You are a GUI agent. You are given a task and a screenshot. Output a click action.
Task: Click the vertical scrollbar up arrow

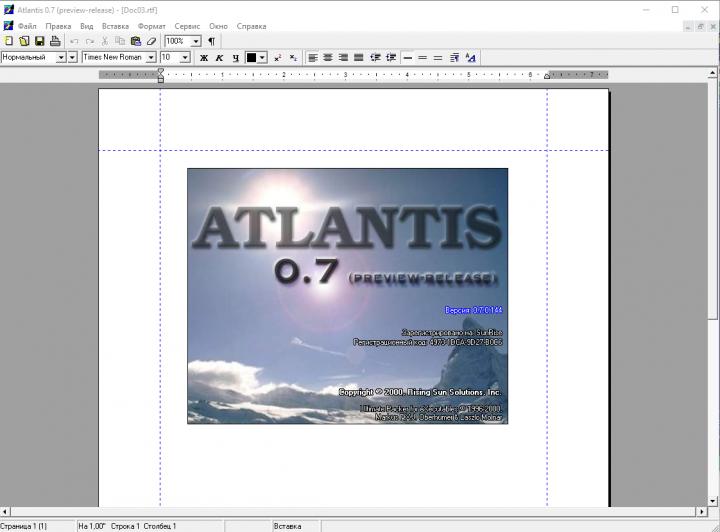712,73
